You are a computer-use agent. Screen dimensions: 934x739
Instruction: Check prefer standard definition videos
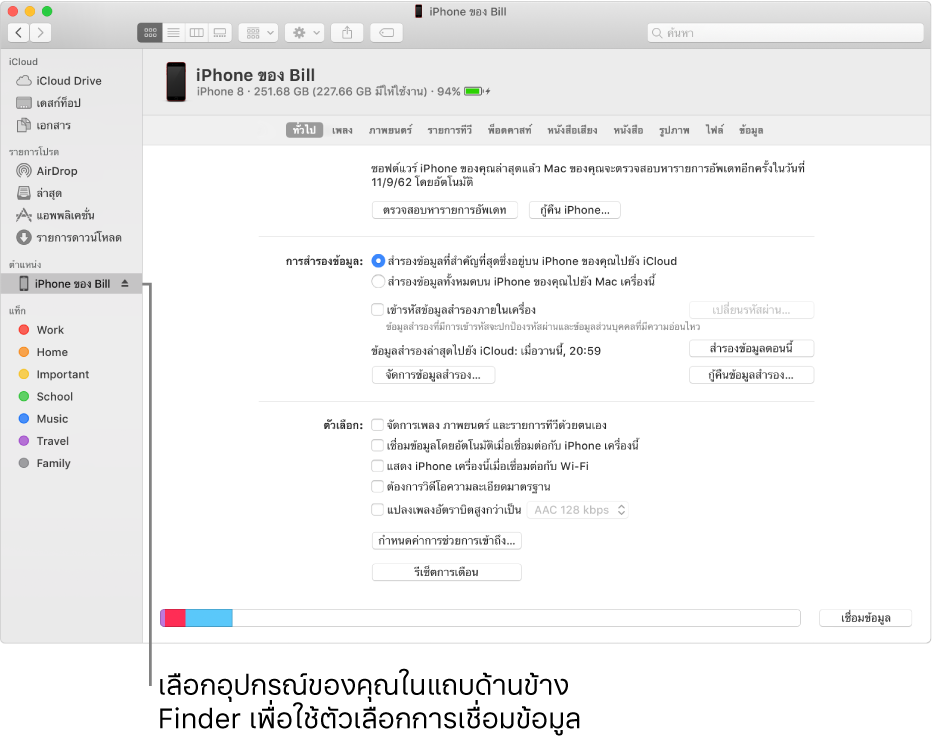pyautogui.click(x=377, y=487)
